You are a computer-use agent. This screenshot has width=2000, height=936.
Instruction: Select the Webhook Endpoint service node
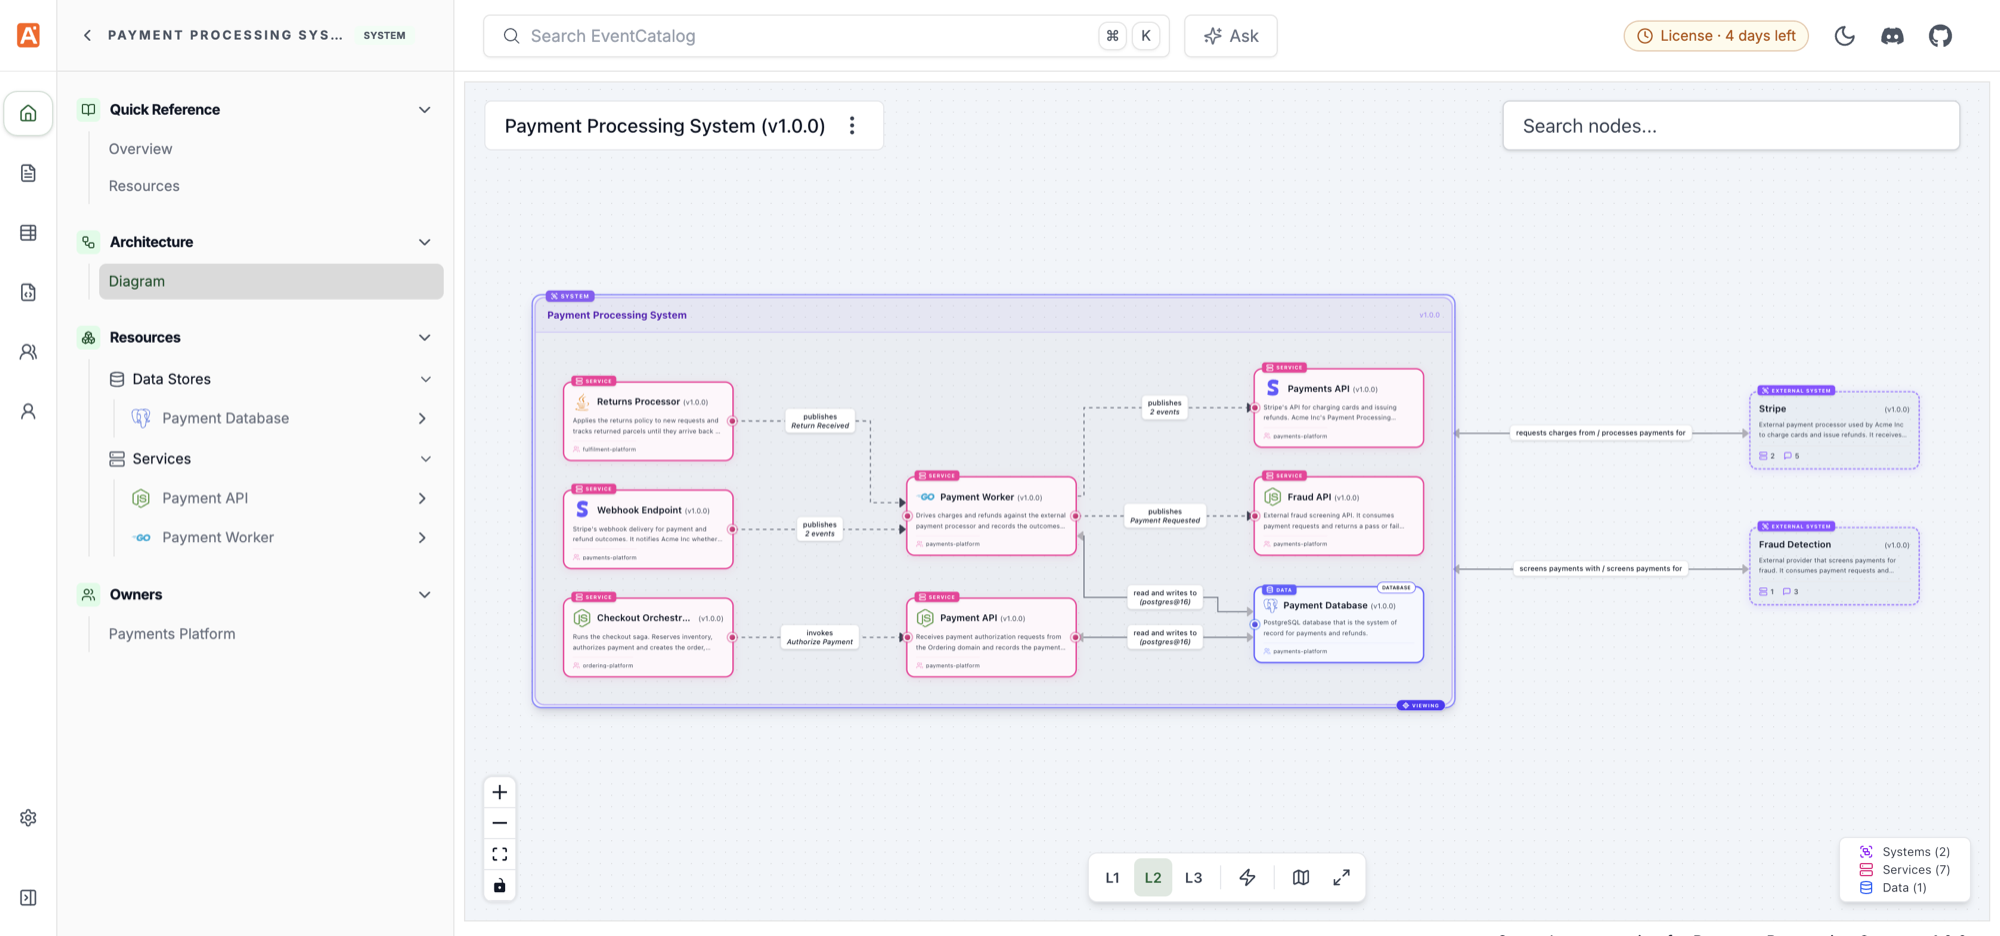(x=648, y=529)
